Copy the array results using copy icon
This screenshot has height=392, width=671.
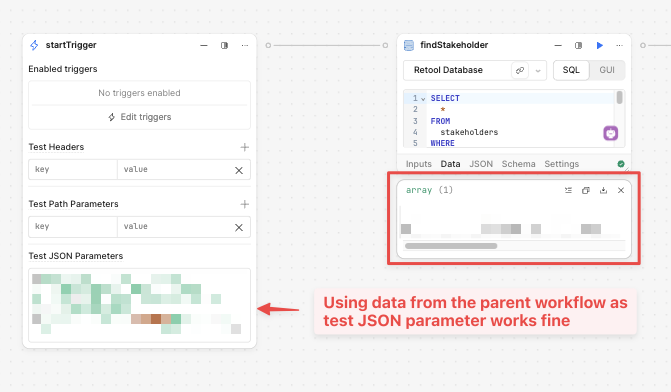pos(586,190)
